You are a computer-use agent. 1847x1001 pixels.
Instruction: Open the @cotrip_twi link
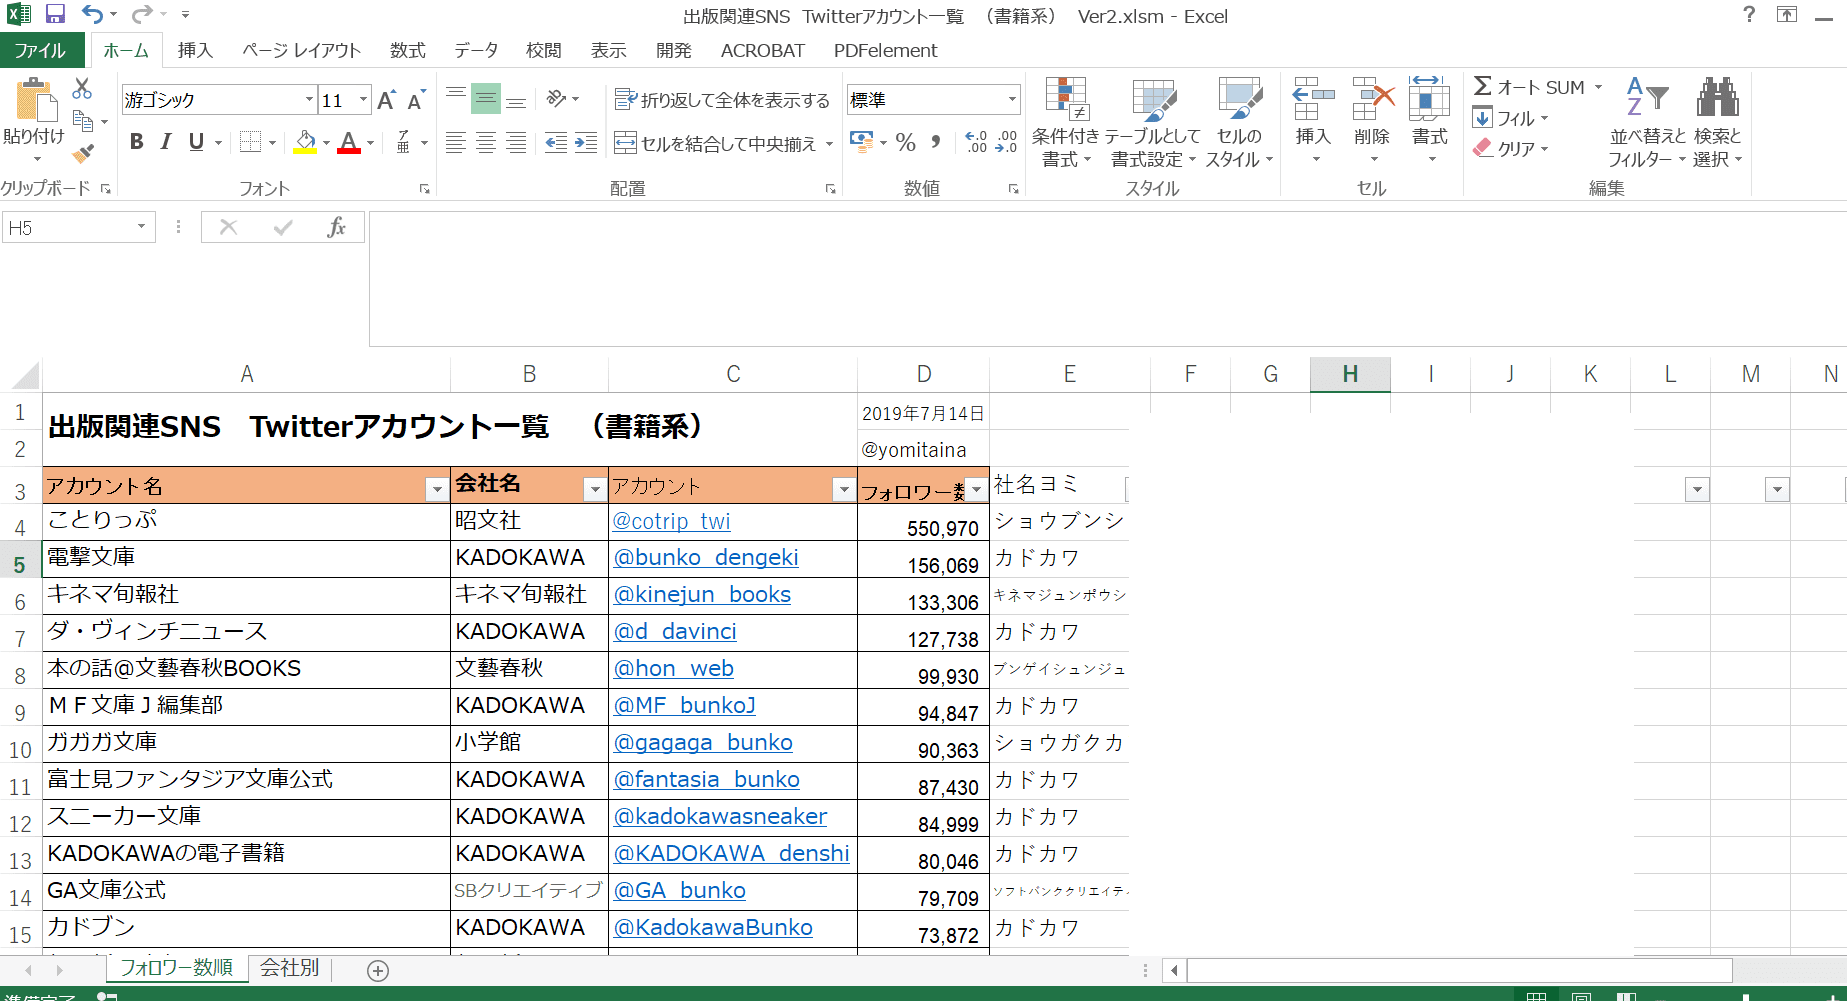tap(671, 521)
